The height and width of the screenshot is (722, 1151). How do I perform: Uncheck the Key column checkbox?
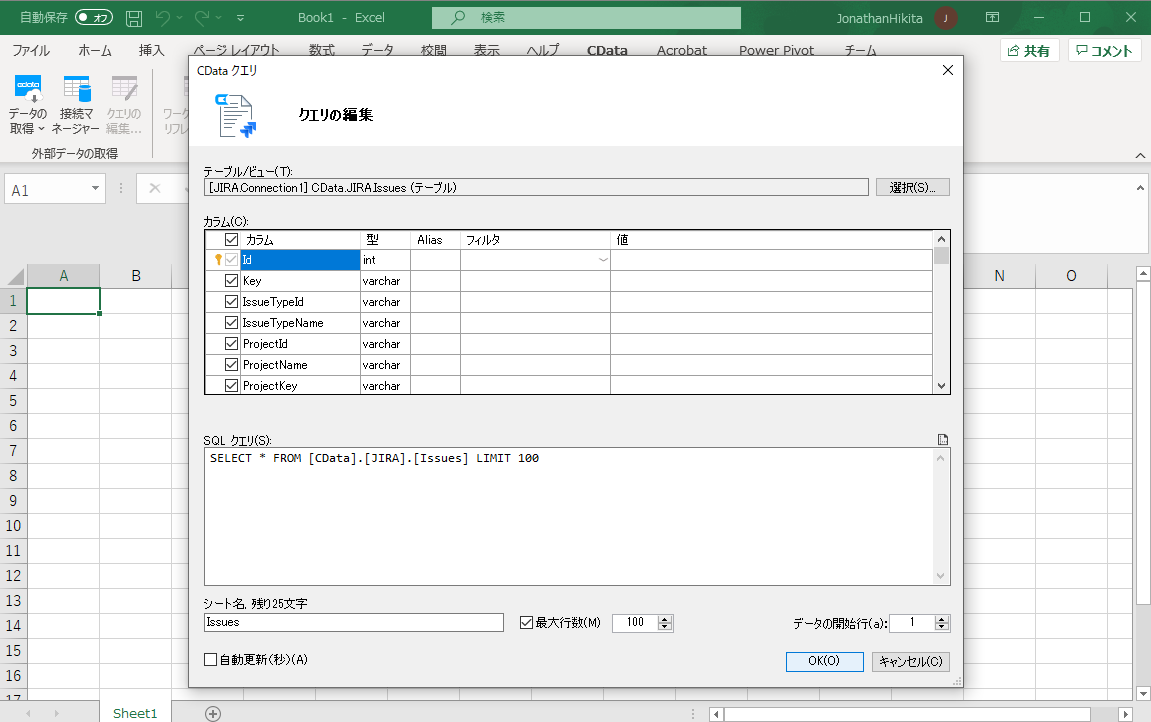(x=231, y=281)
